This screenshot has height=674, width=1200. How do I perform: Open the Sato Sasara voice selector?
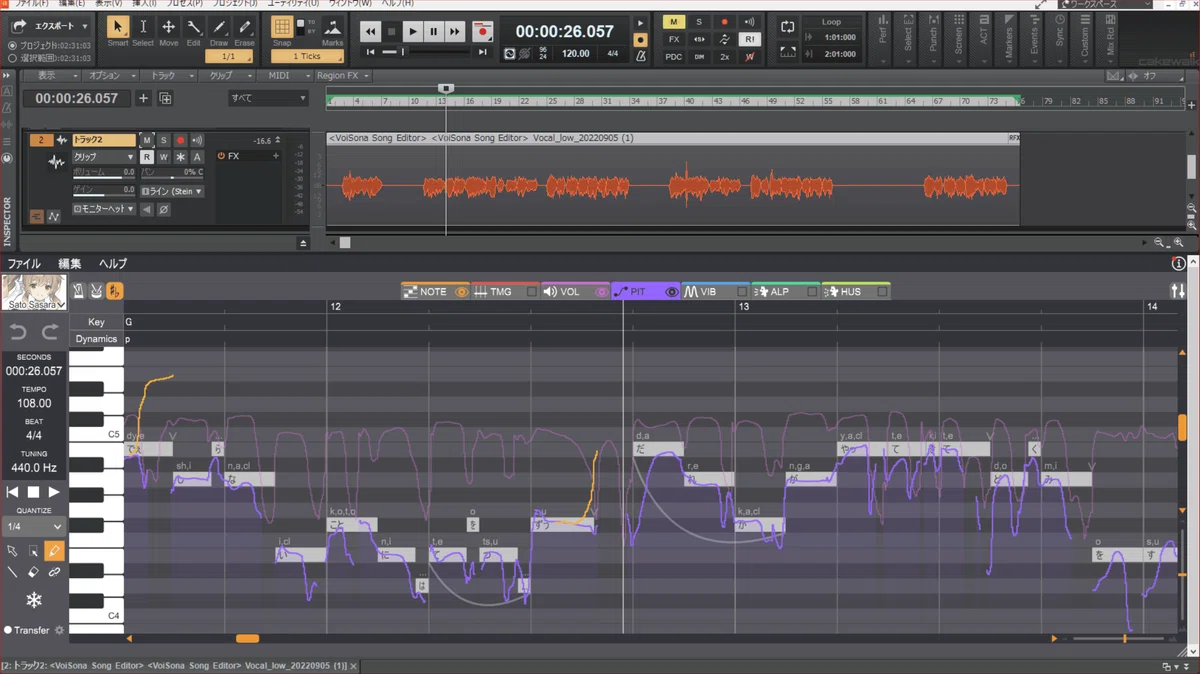click(x=34, y=293)
